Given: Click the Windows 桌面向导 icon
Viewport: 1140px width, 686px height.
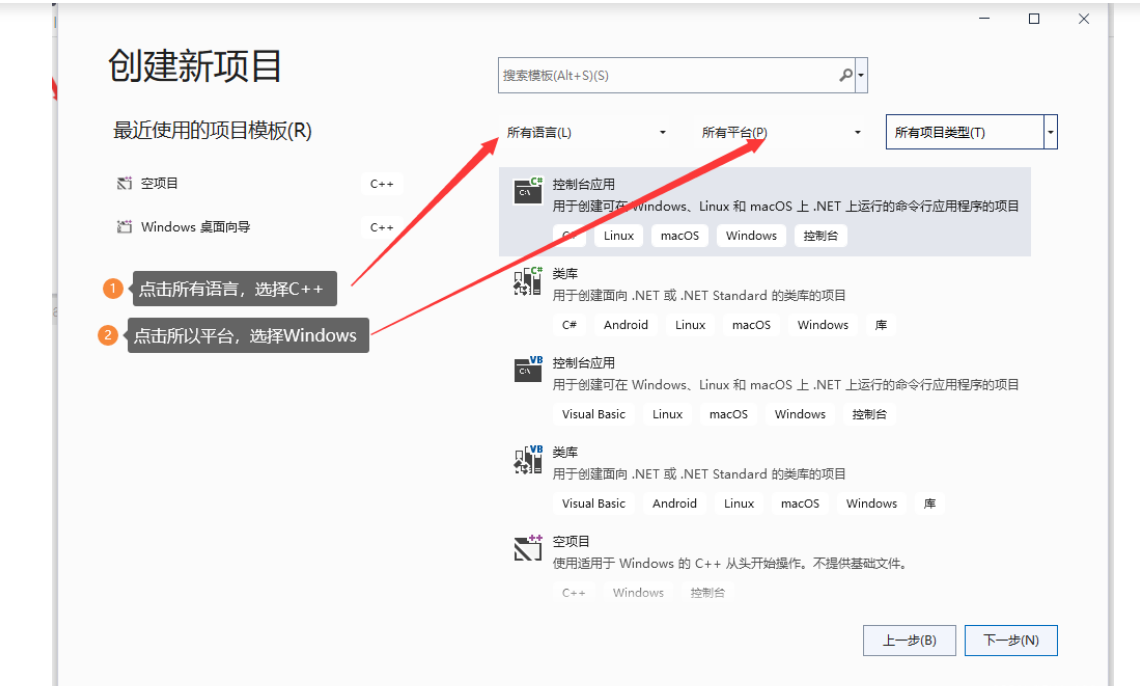Looking at the screenshot, I should coord(124,227).
